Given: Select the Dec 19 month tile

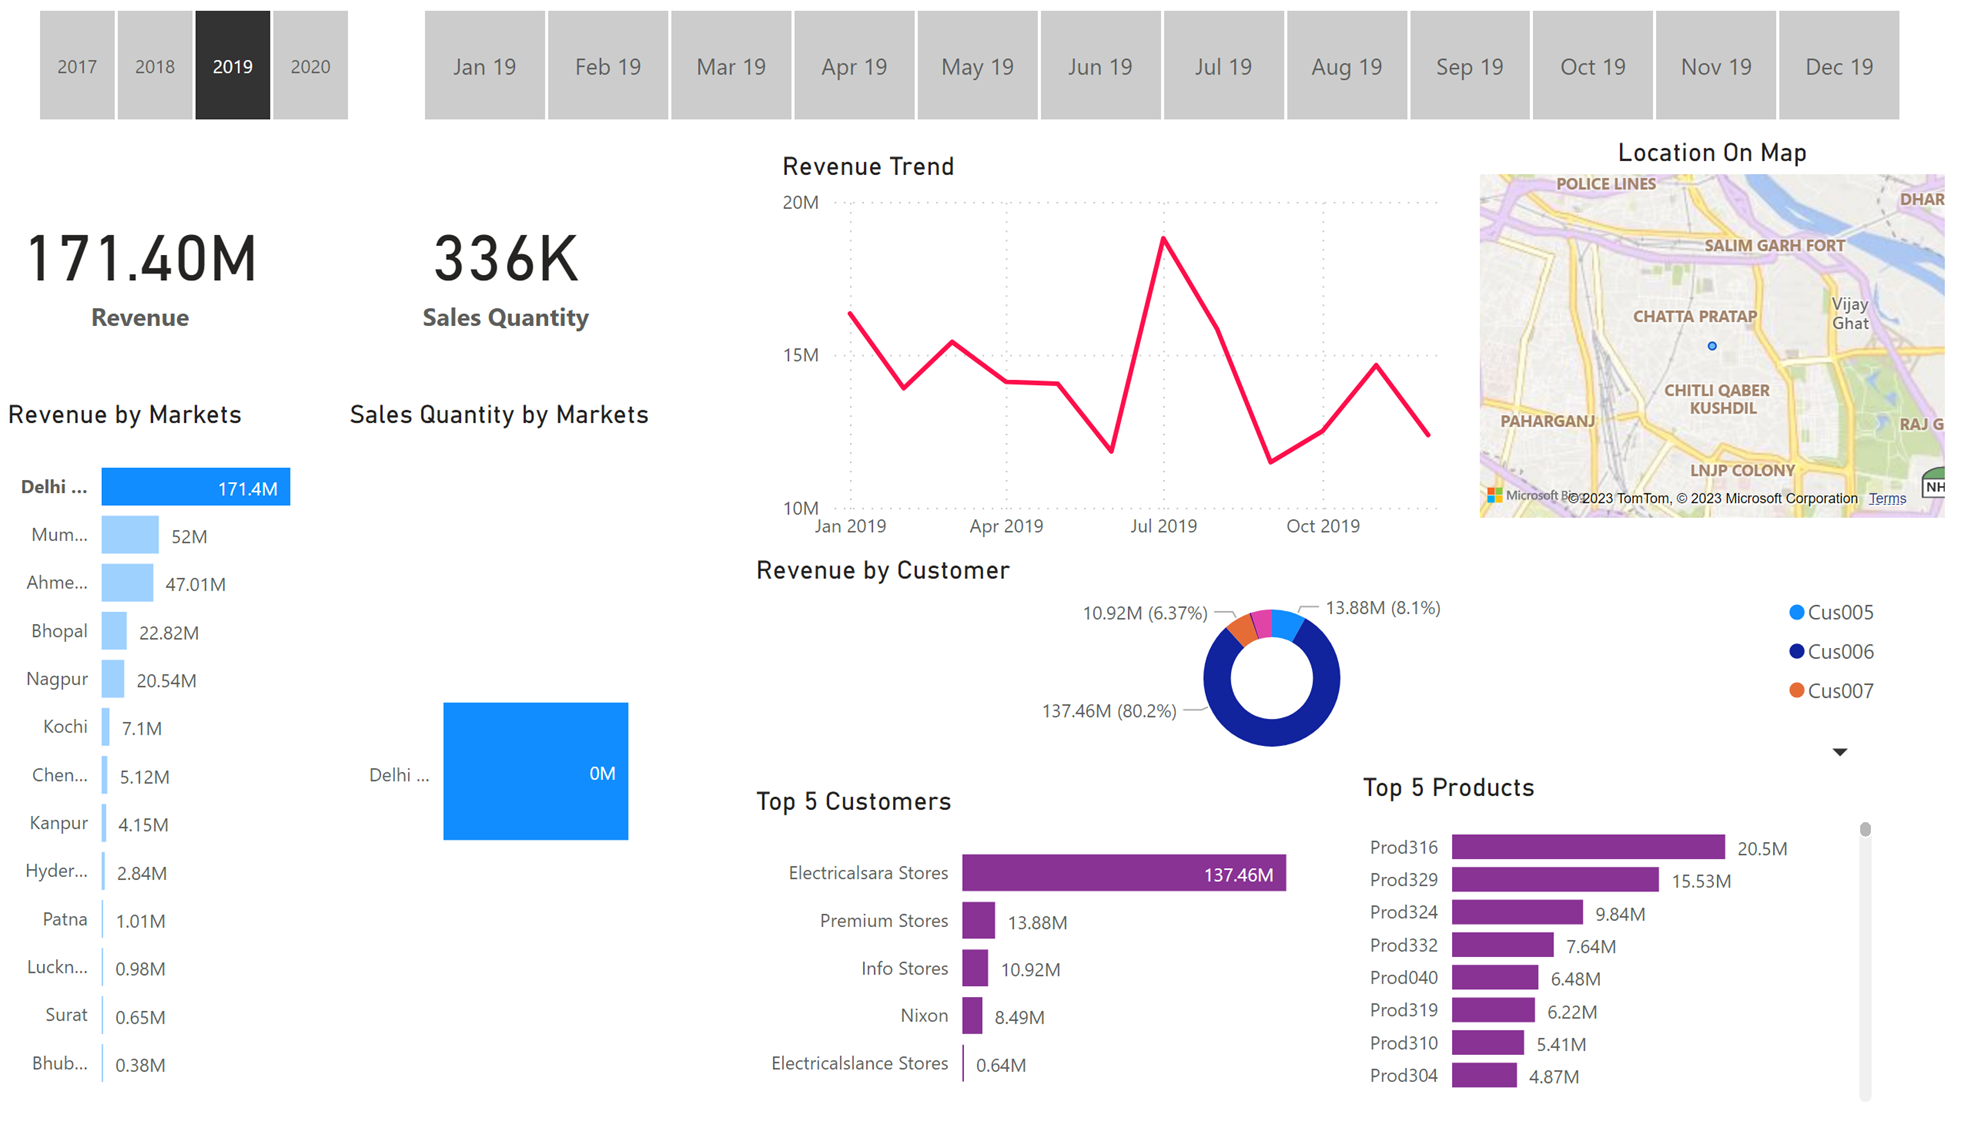Looking at the screenshot, I should pyautogui.click(x=1839, y=65).
